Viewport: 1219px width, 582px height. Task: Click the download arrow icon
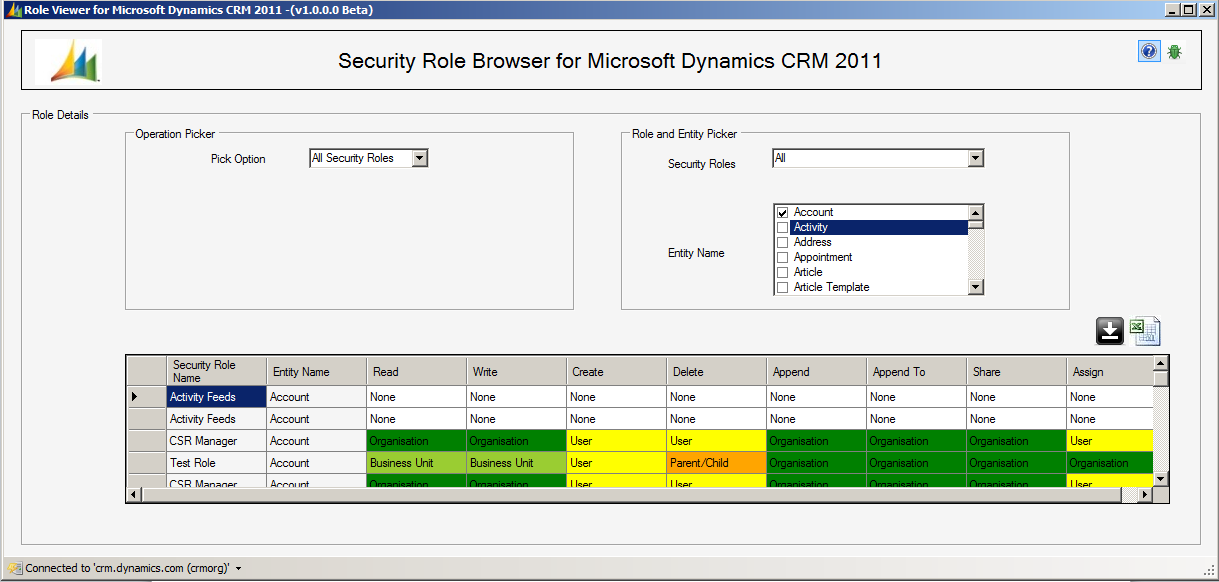click(x=1110, y=330)
